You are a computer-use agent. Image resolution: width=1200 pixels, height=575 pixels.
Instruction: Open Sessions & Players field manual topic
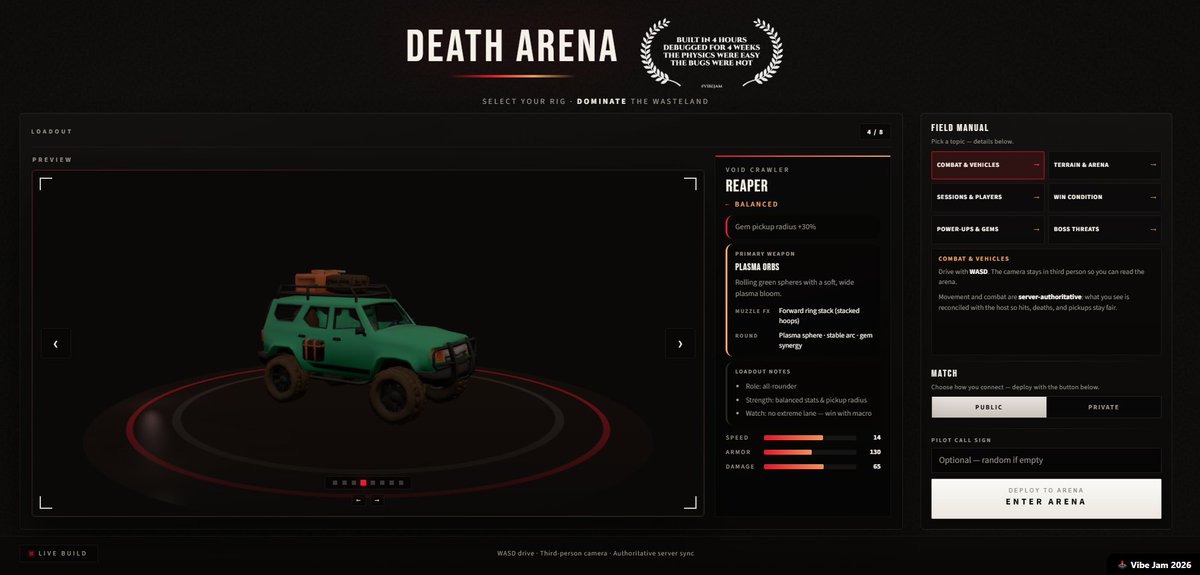tap(988, 197)
